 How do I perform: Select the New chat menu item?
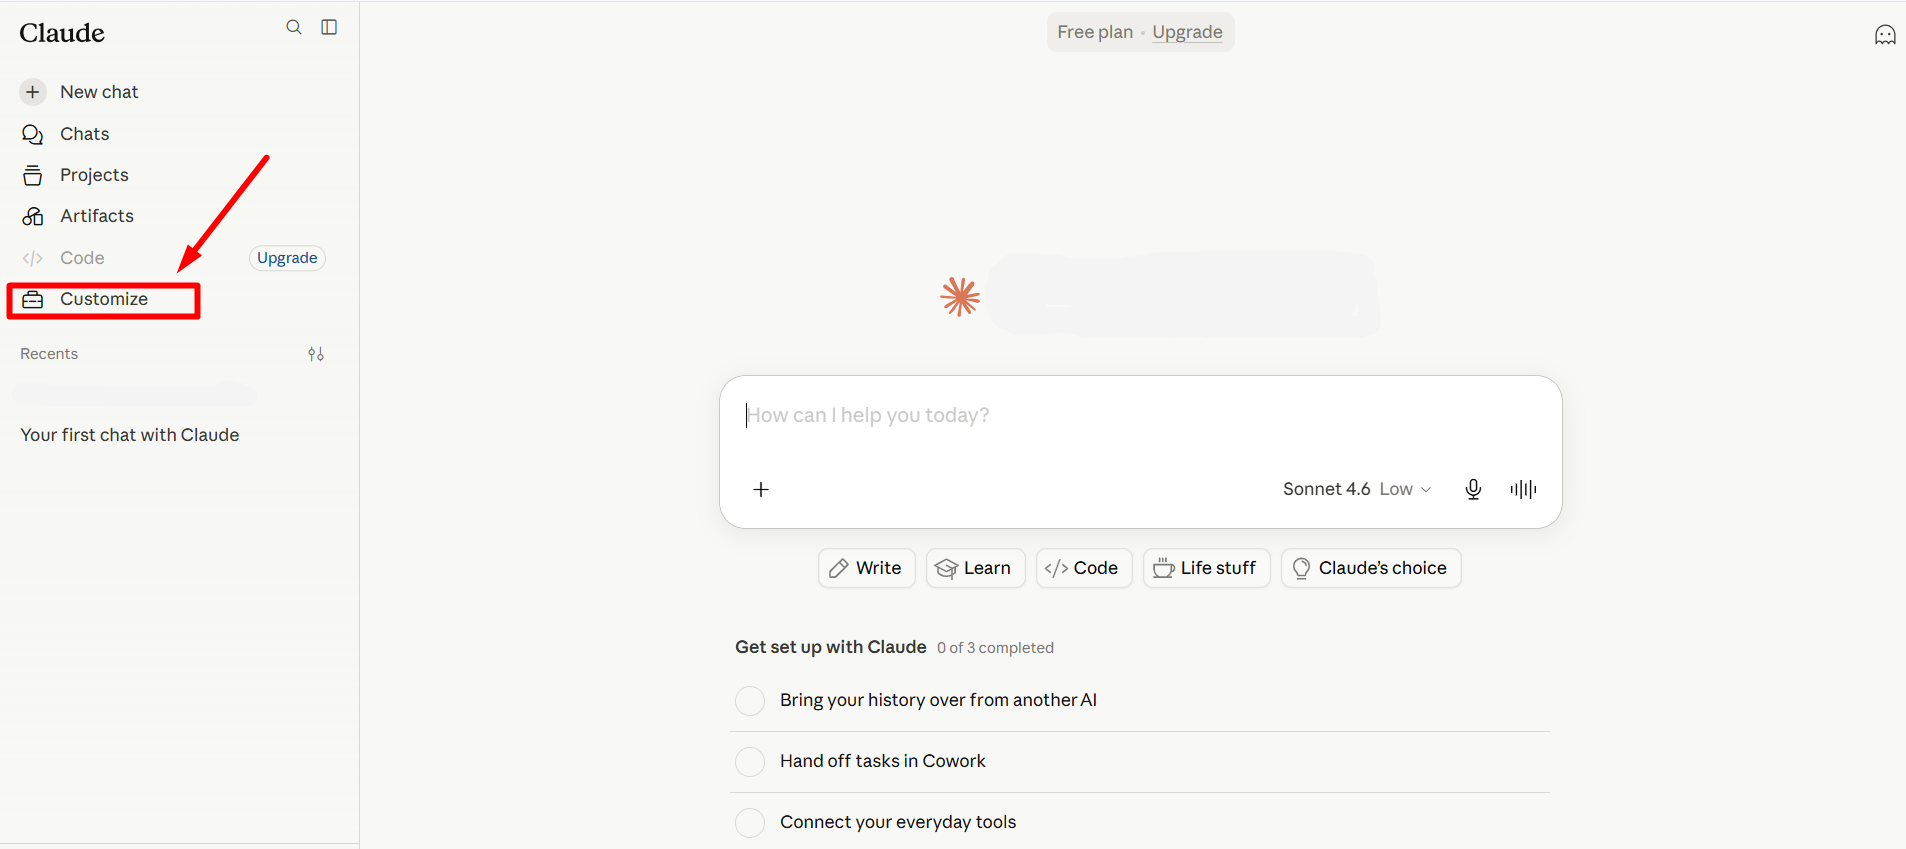pos(99,92)
